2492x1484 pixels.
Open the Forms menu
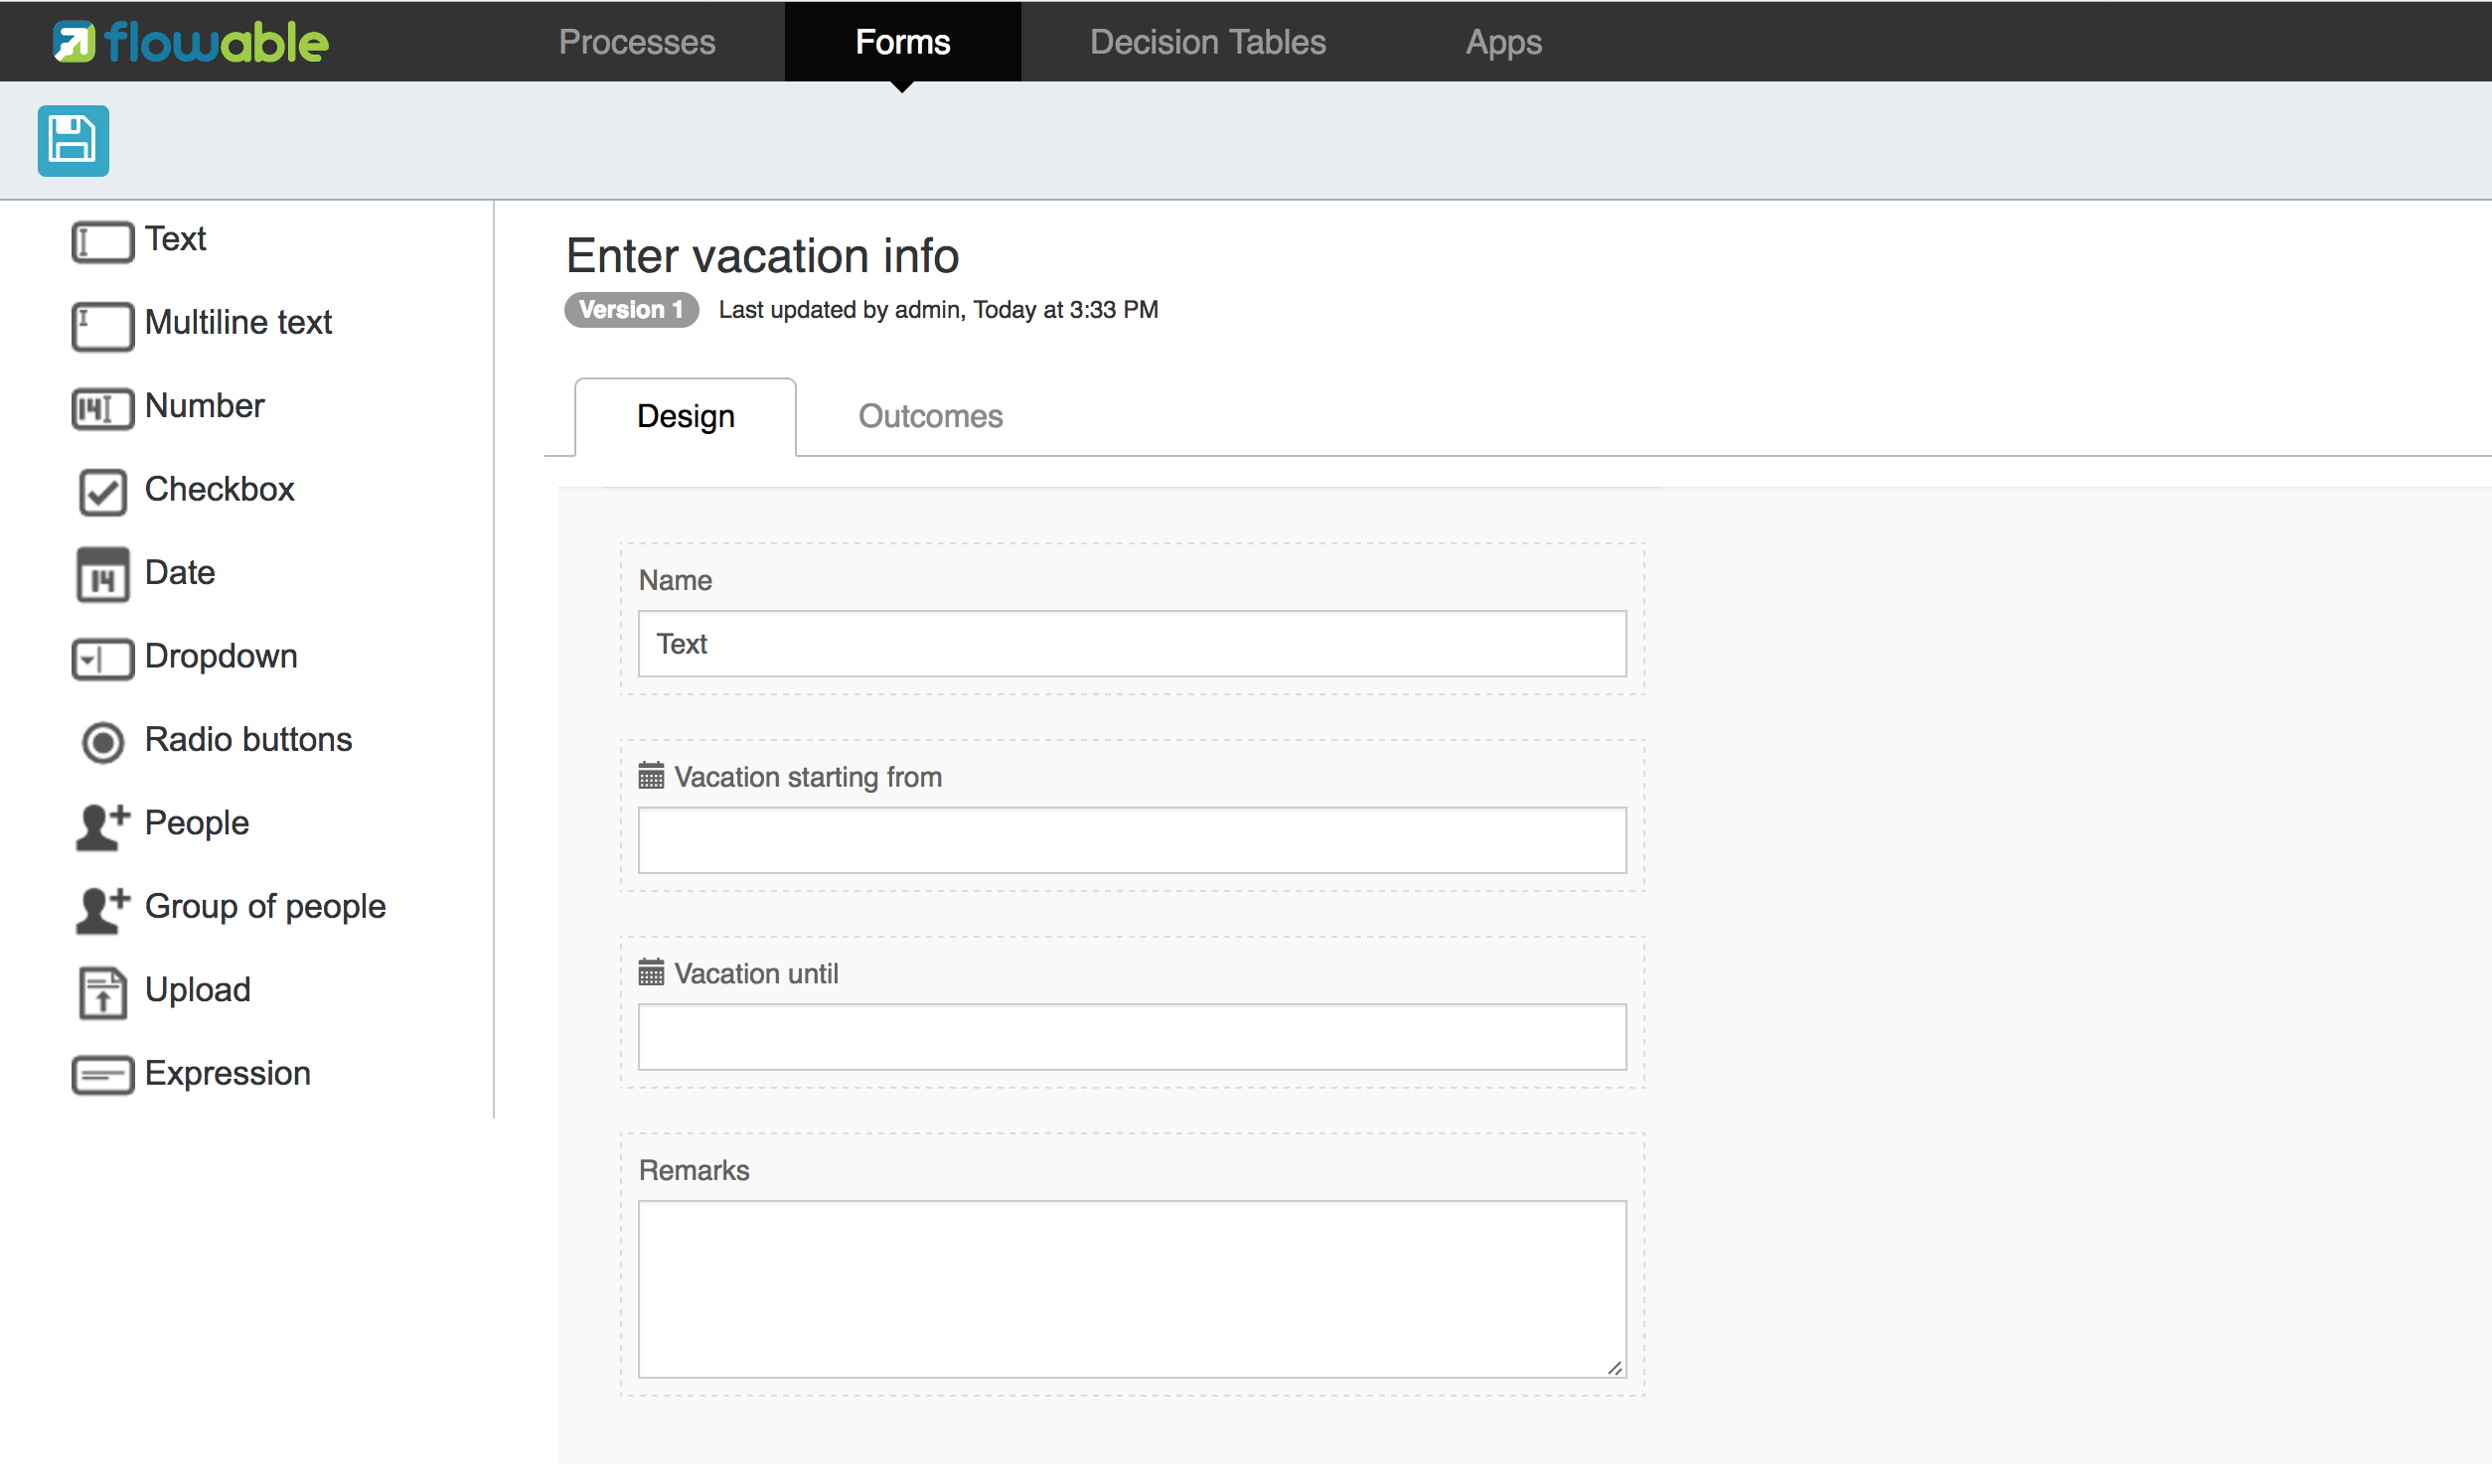[x=903, y=42]
